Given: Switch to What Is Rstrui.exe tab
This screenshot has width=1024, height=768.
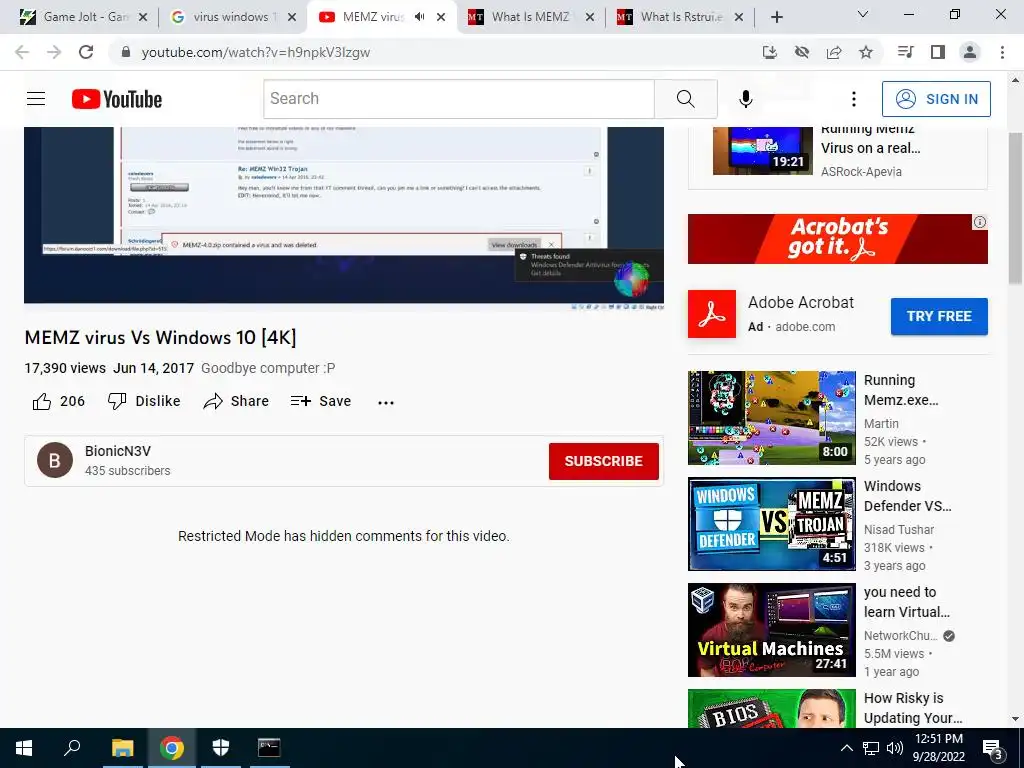Looking at the screenshot, I should [680, 17].
